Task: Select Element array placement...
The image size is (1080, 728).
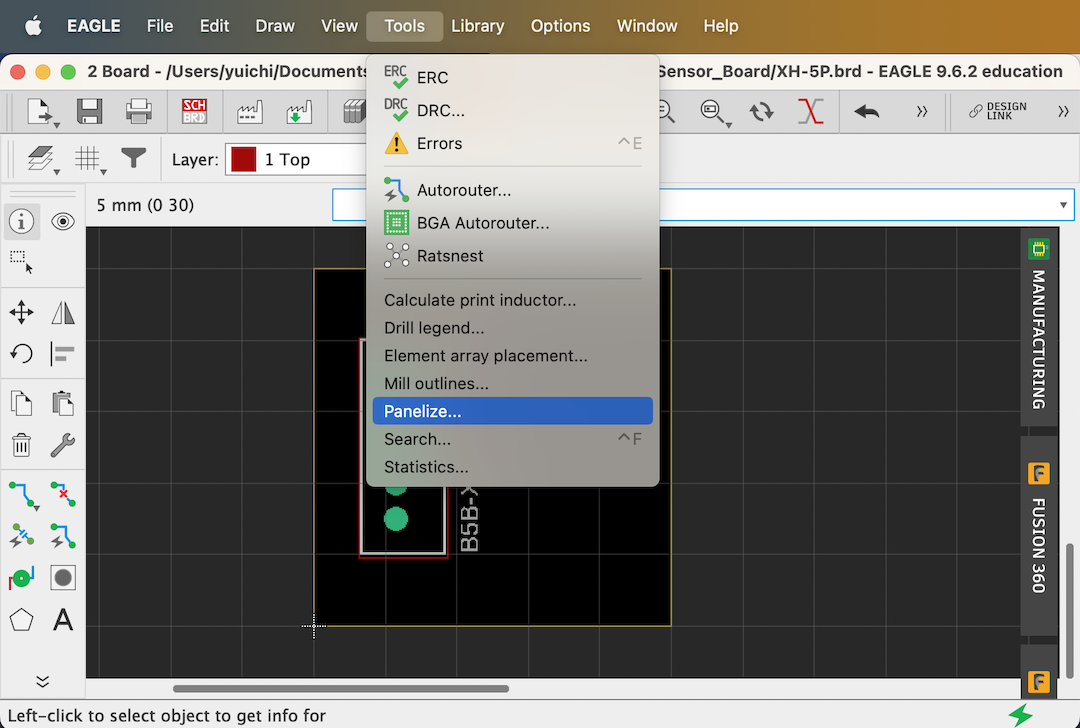Action: coord(512,355)
